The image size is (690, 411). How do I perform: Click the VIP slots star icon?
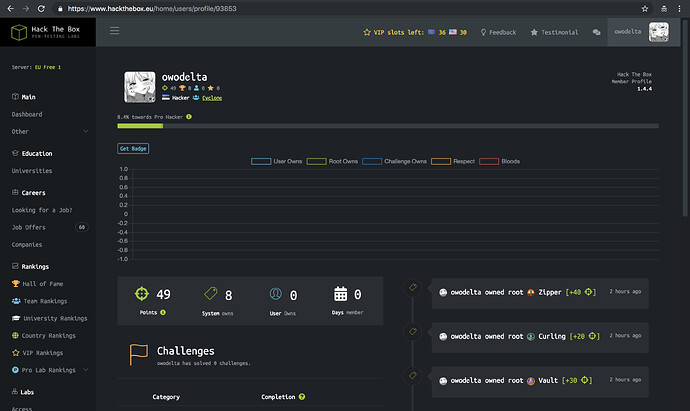(367, 32)
